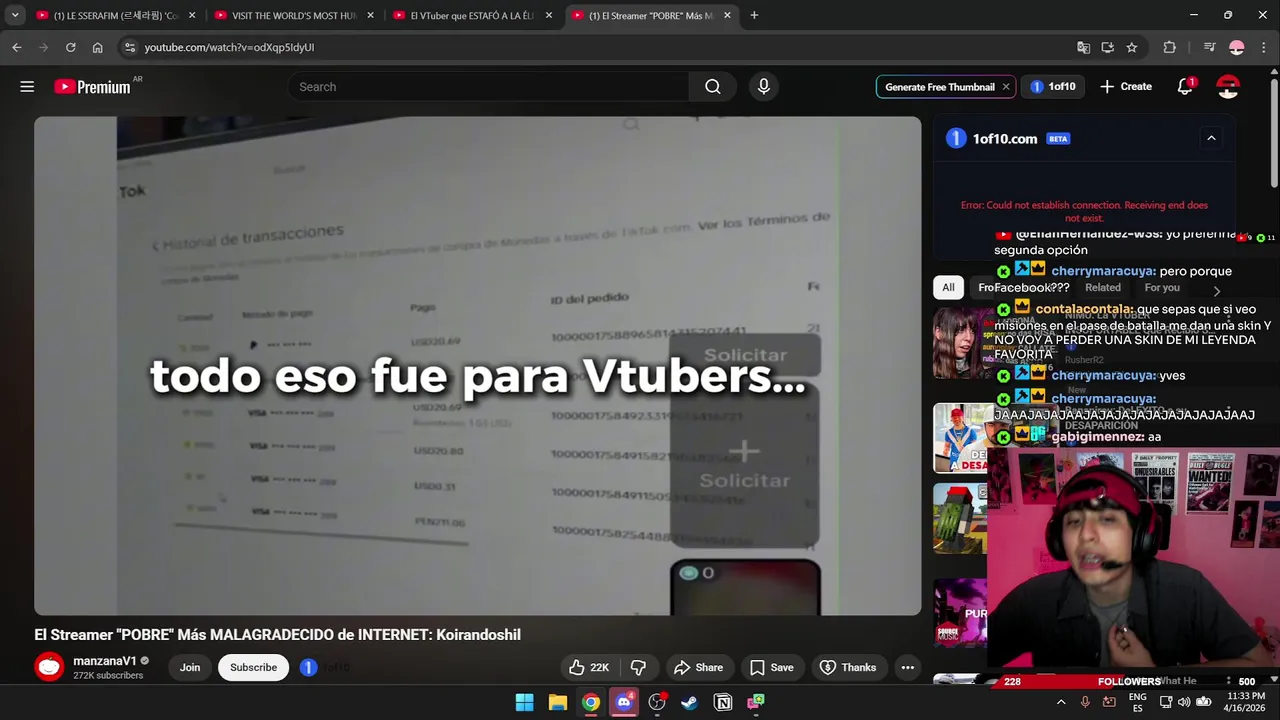
Task: Switch ENG ES input language
Action: pyautogui.click(x=1138, y=702)
